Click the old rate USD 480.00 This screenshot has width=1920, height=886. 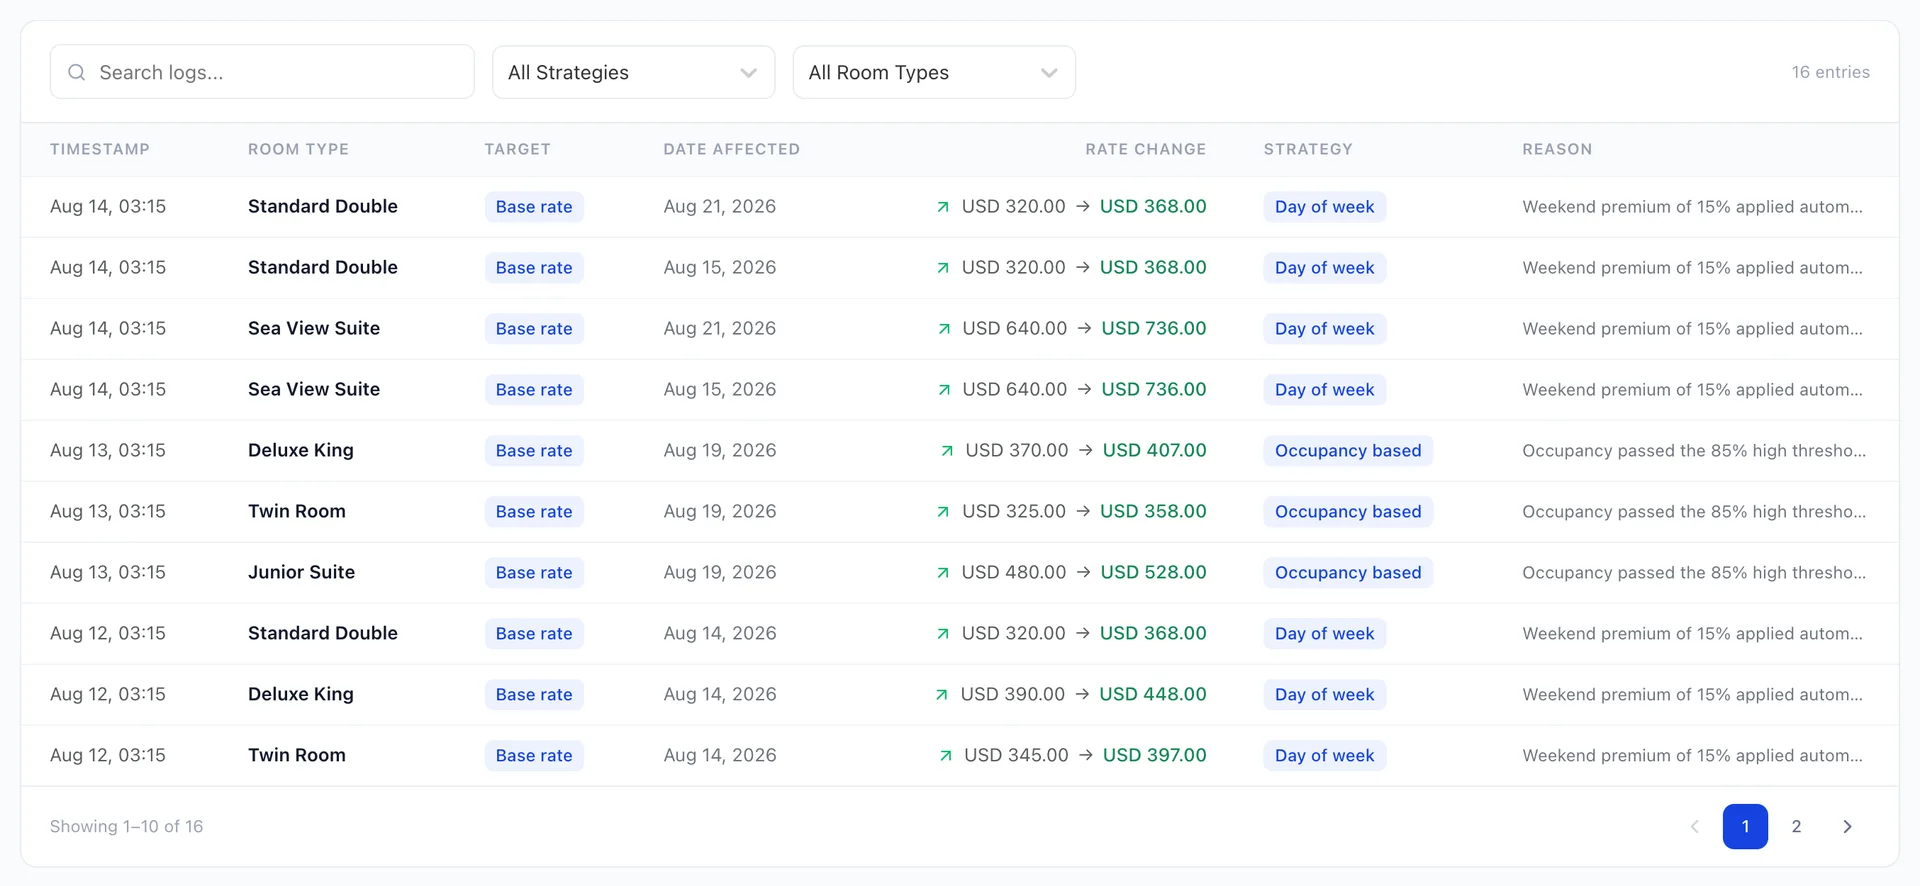pyautogui.click(x=1014, y=572)
